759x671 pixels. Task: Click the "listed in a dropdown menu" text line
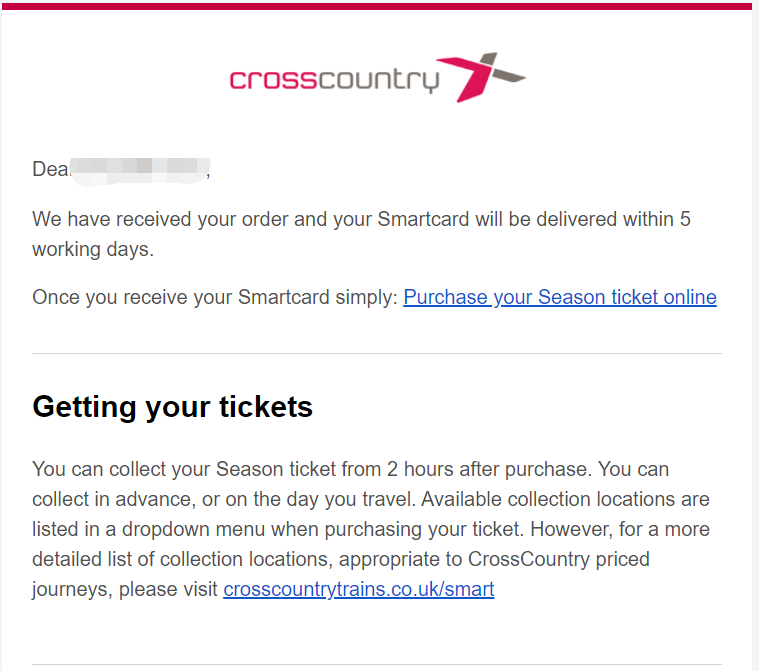point(371,529)
